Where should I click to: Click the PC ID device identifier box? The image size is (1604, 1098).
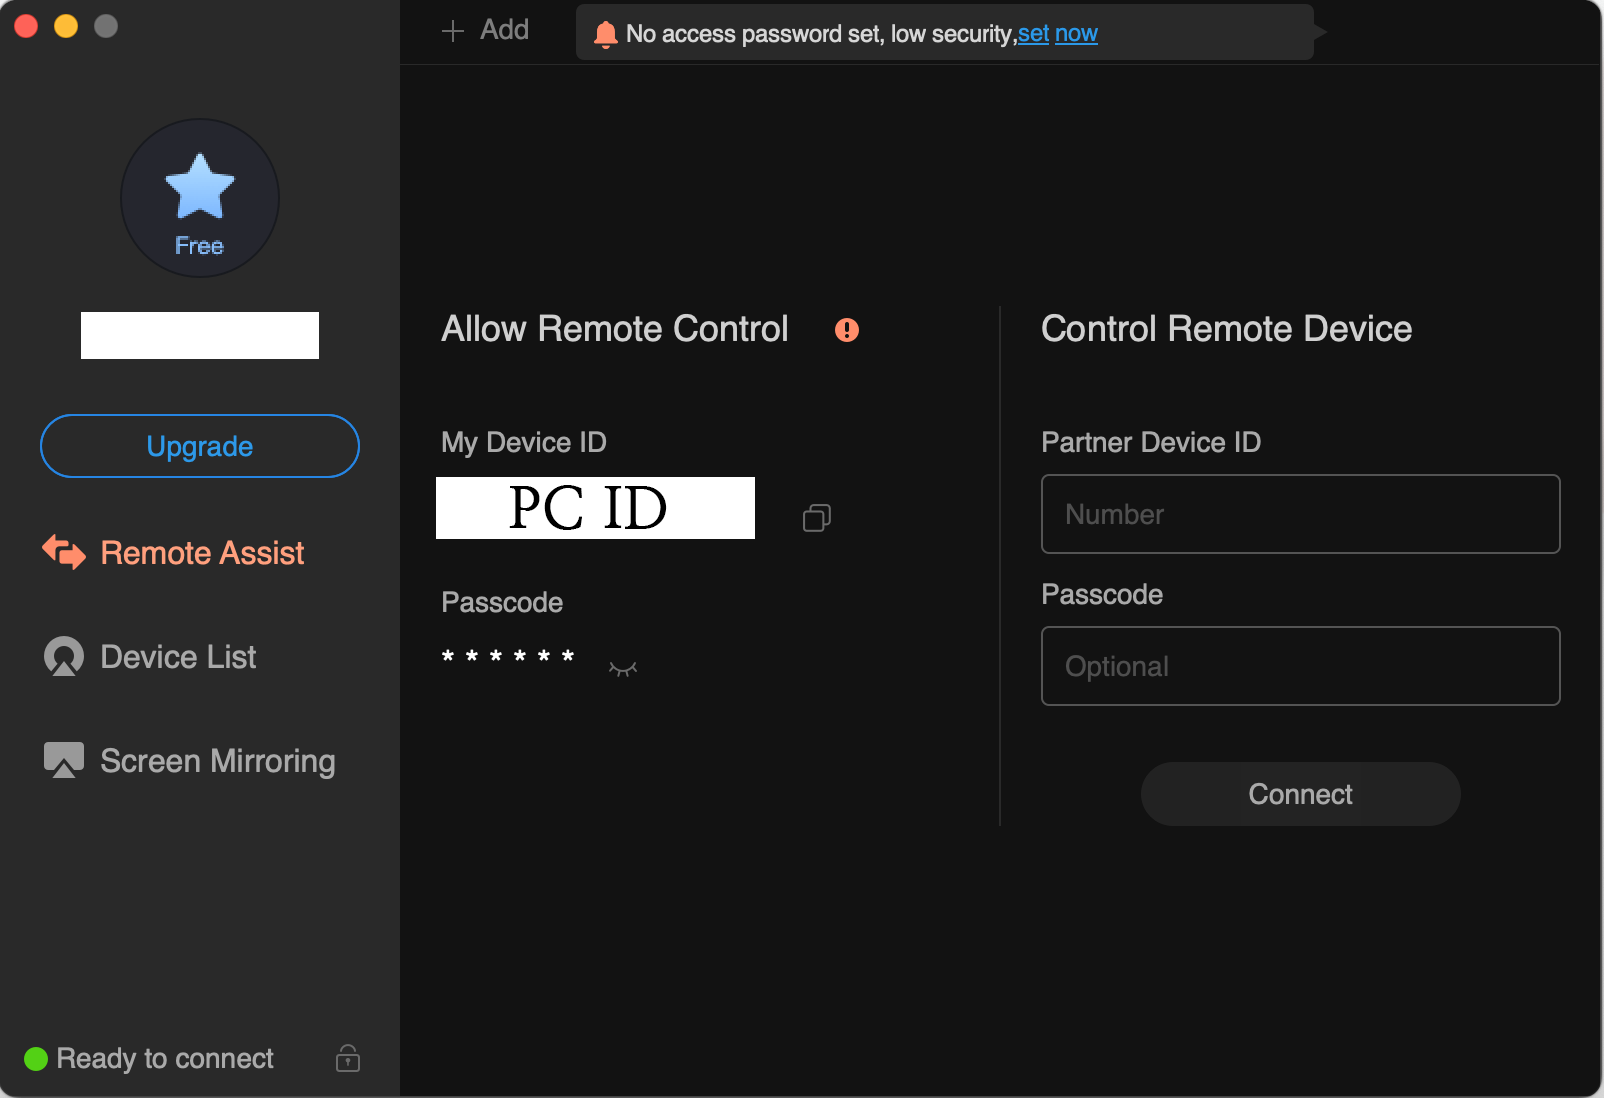point(595,508)
